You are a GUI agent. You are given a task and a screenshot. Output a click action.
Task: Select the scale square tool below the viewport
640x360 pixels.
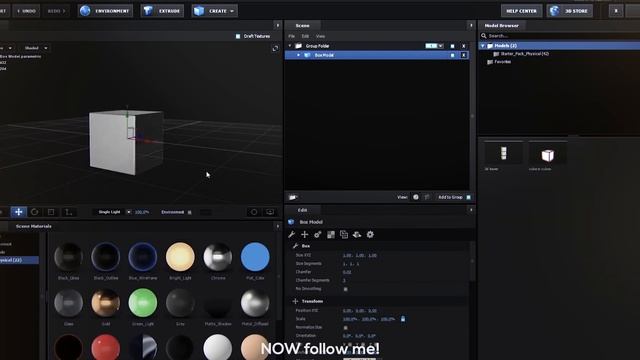coord(51,212)
